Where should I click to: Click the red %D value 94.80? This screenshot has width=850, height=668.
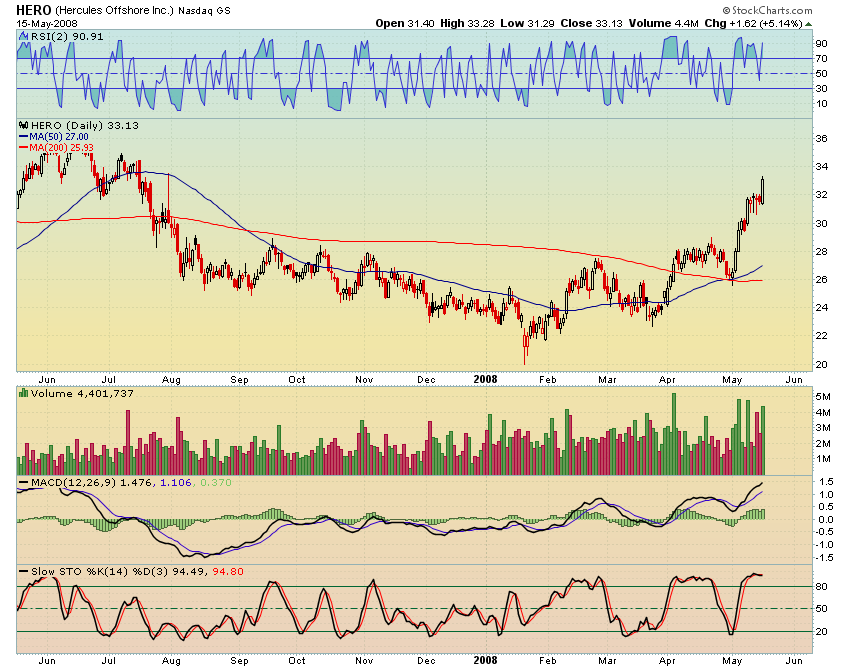(228, 571)
